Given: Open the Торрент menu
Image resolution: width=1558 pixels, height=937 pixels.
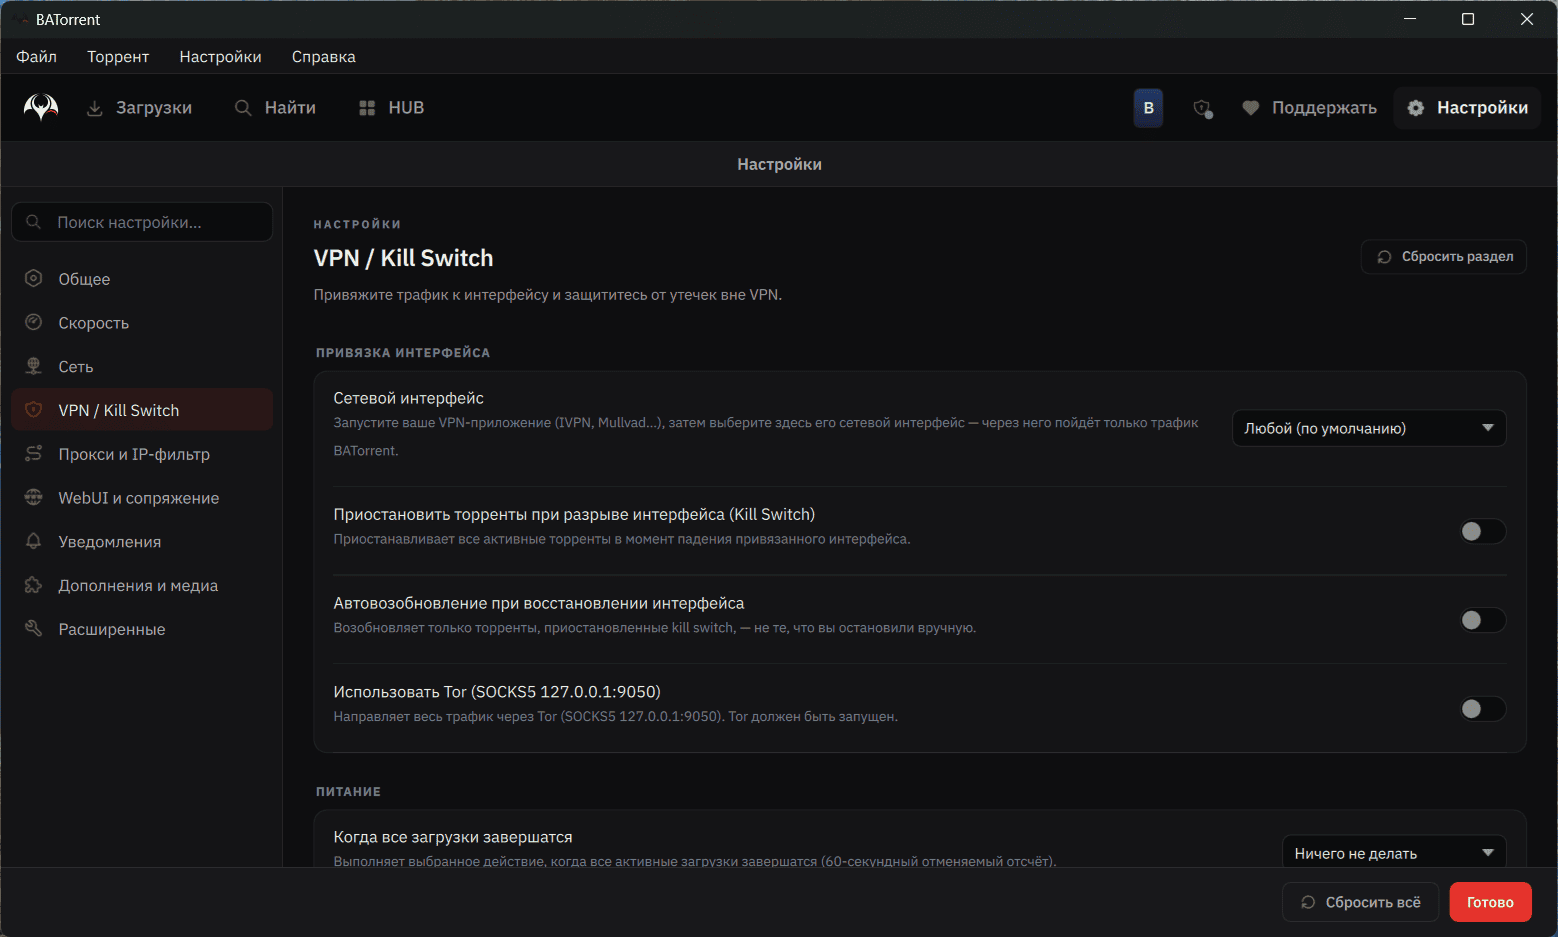Looking at the screenshot, I should coord(118,57).
